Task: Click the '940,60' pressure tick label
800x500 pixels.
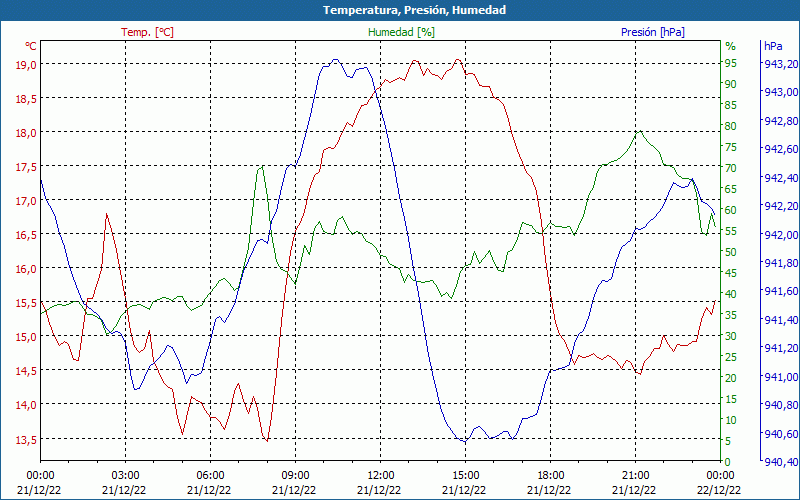Action: [781, 434]
